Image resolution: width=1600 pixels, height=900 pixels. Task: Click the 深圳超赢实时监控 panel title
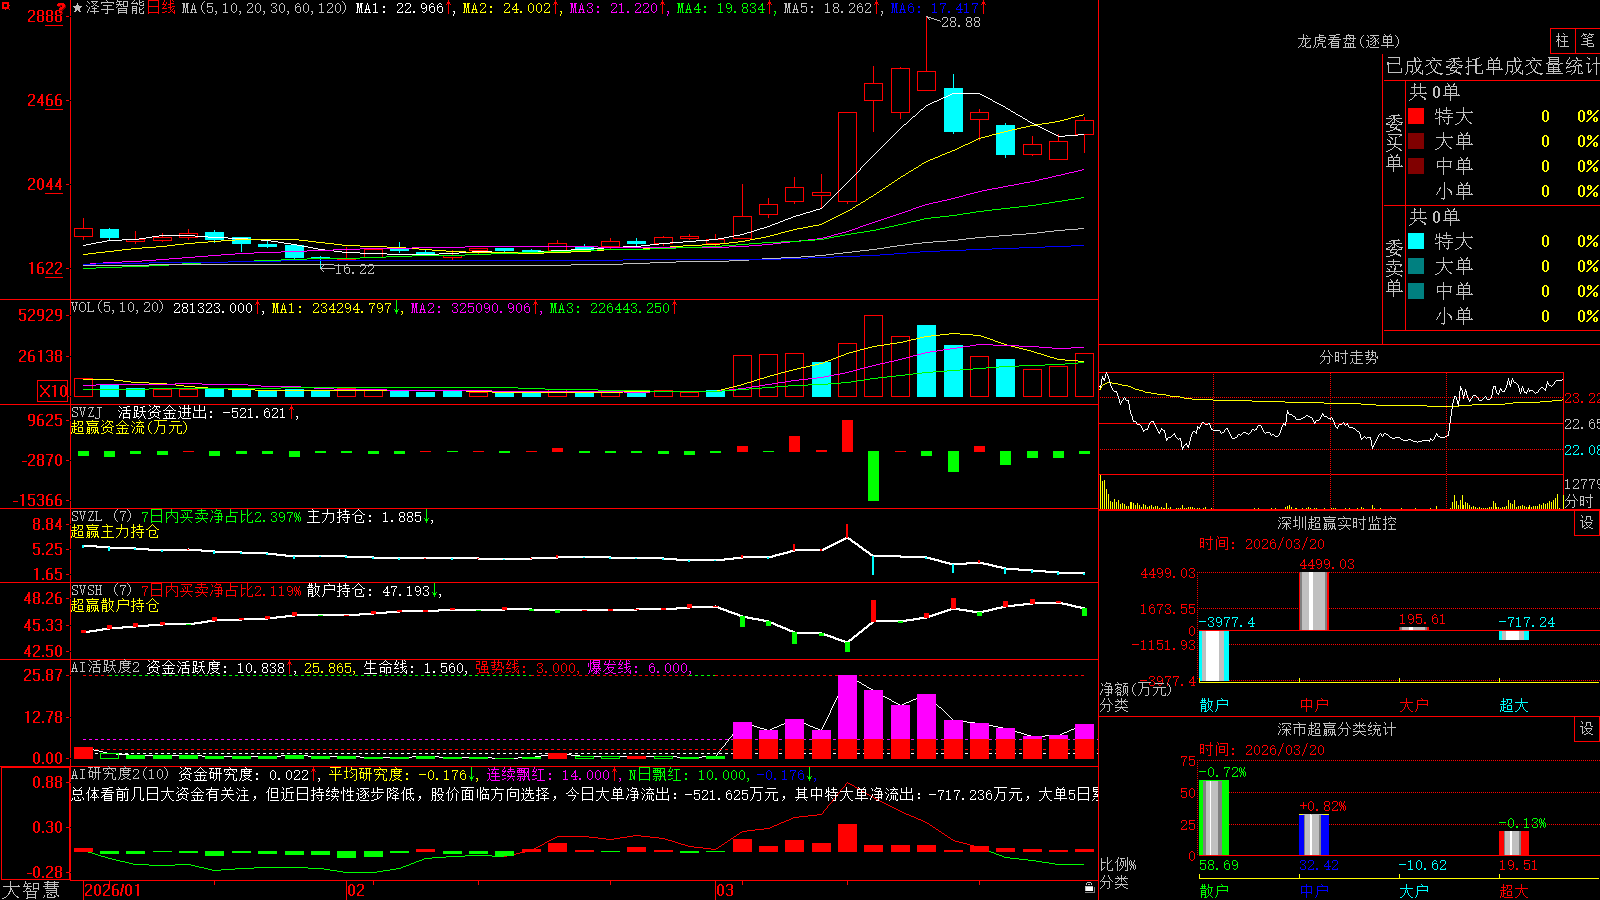point(1336,523)
